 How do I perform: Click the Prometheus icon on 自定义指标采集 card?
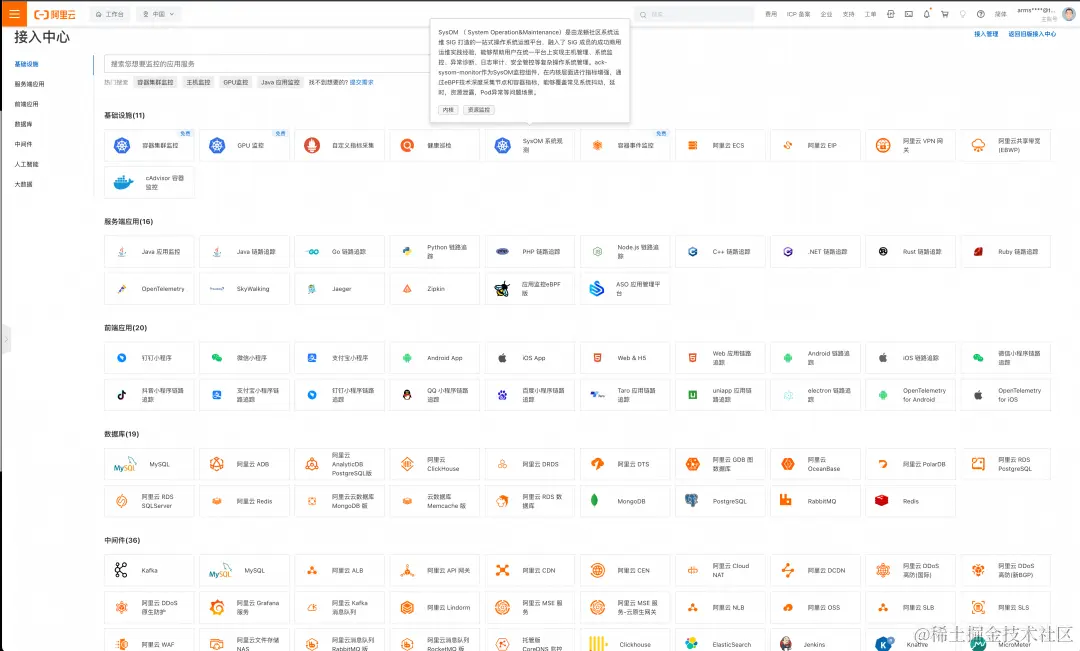click(x=312, y=145)
